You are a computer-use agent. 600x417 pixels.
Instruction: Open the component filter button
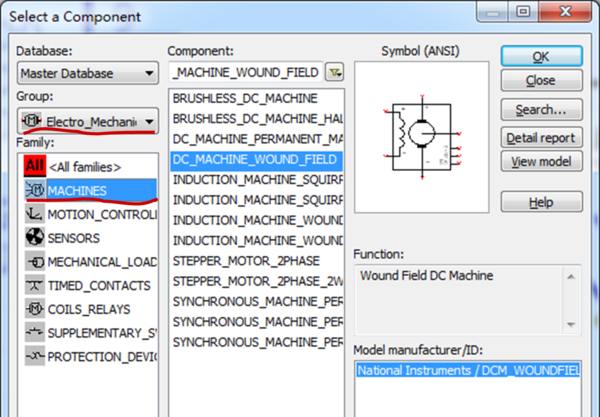click(x=334, y=72)
